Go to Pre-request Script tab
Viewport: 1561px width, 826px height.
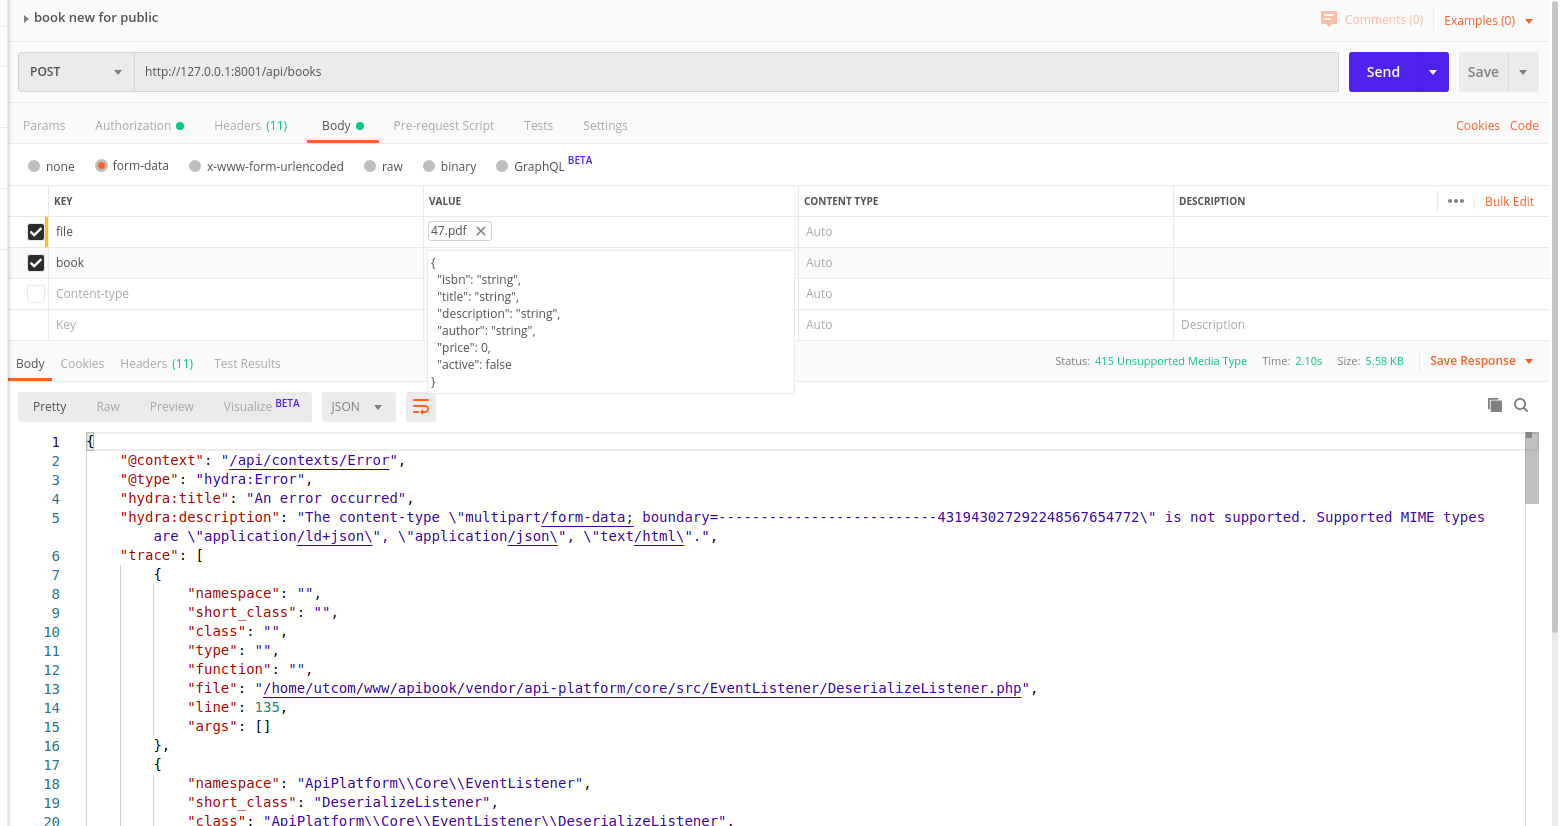click(x=444, y=126)
